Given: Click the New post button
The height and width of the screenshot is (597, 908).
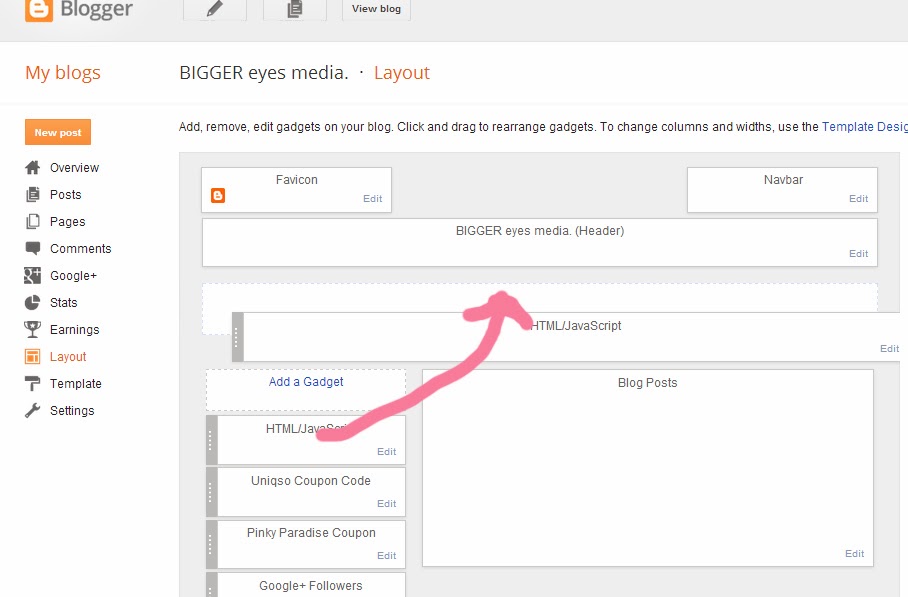Looking at the screenshot, I should click(x=57, y=131).
